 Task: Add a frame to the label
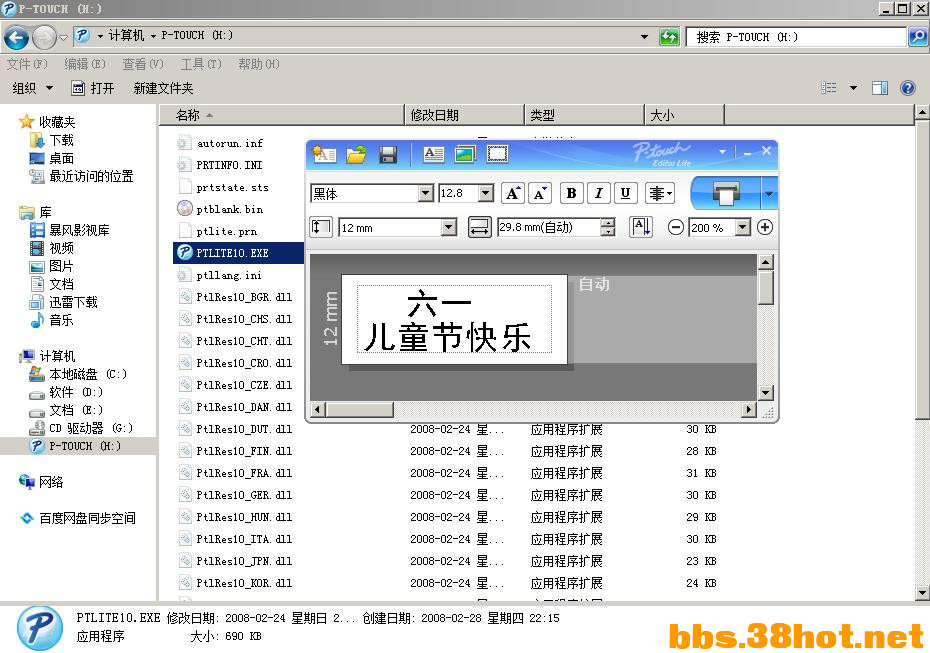(x=497, y=154)
